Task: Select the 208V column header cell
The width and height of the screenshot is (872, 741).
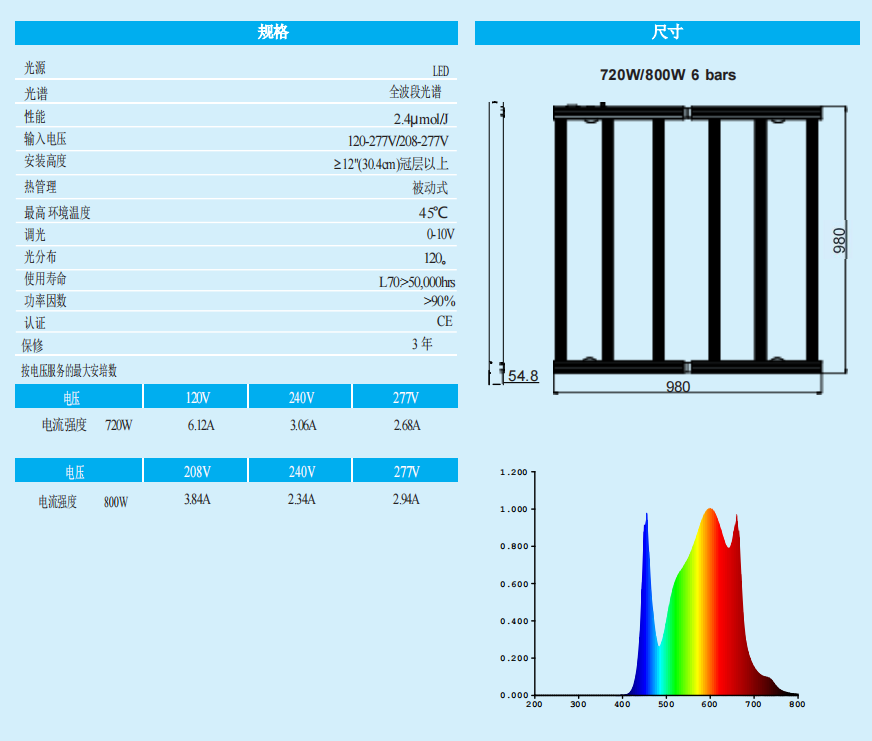Action: [197, 471]
